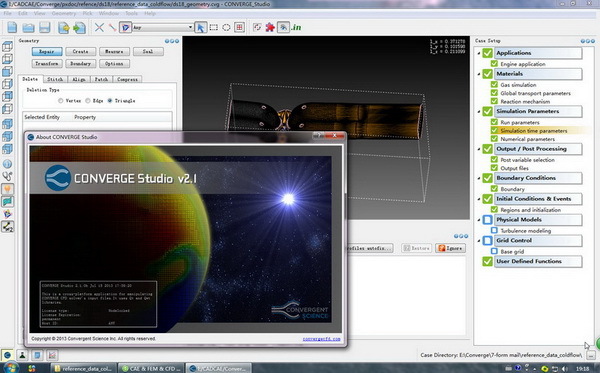Click the Create geometry button

[x=80, y=51]
